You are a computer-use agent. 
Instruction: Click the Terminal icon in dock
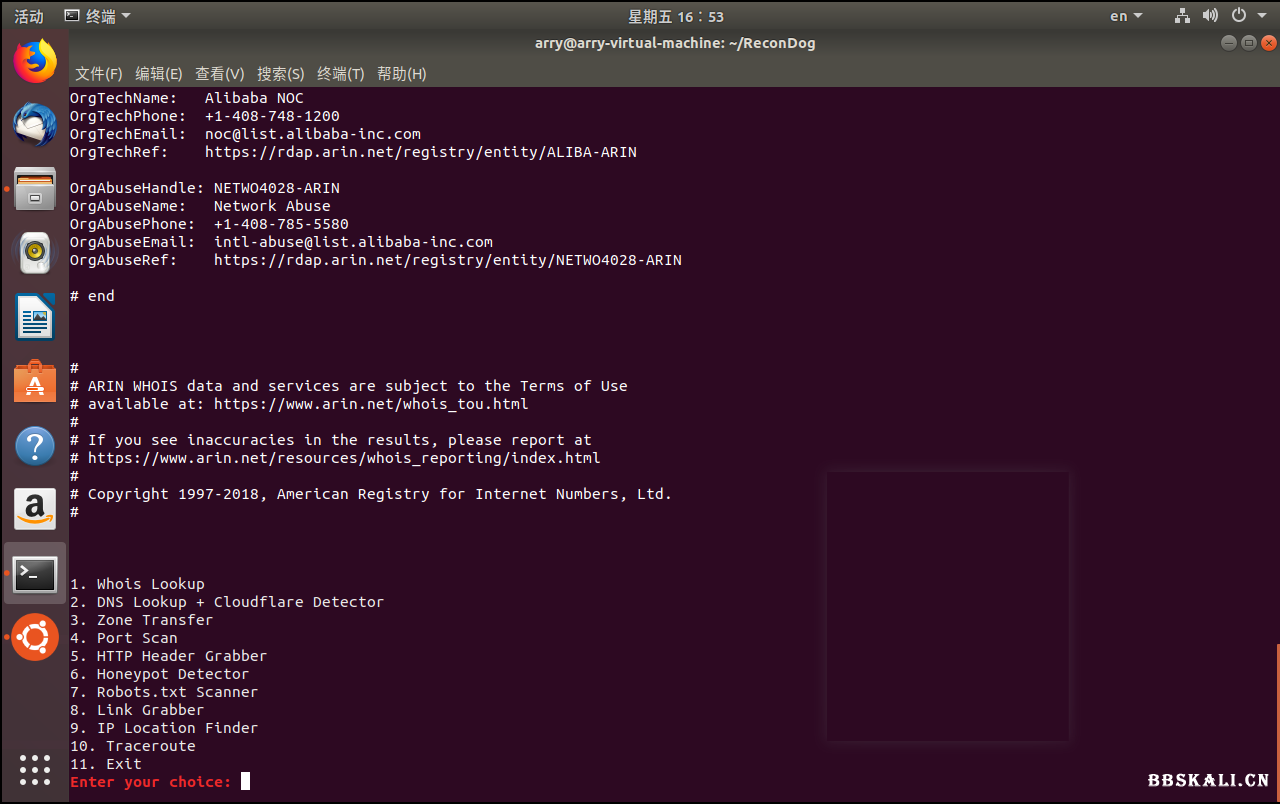tap(35, 573)
